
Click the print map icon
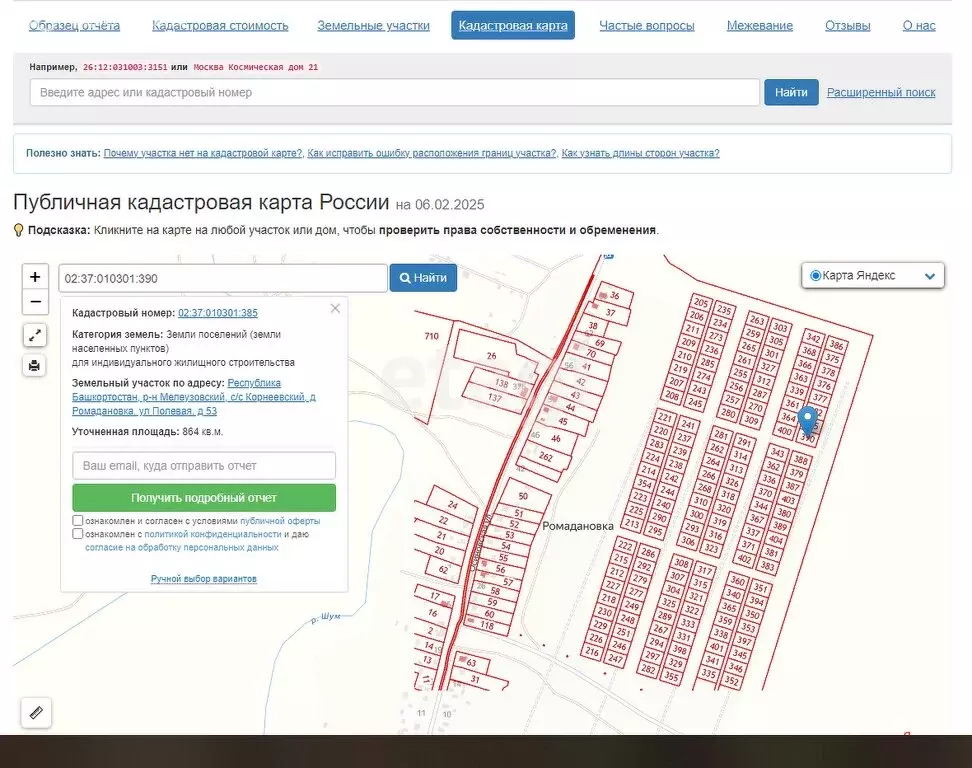tap(35, 365)
